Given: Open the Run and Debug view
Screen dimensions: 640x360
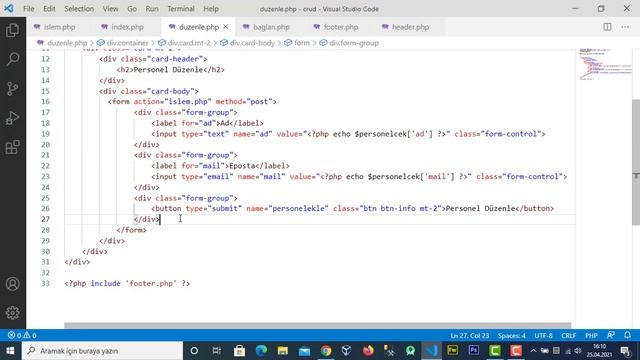Looking at the screenshot, I should (13, 118).
